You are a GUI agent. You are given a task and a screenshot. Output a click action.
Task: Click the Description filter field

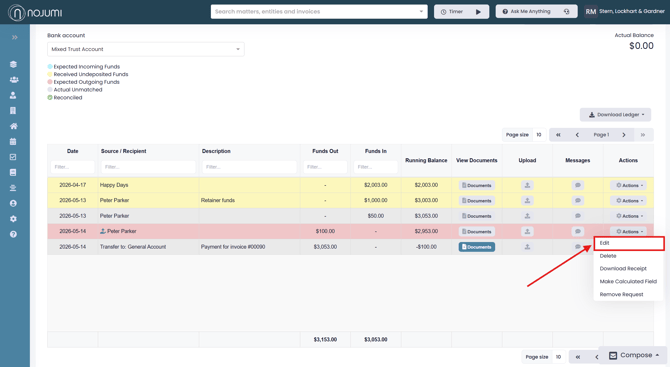(x=250, y=167)
